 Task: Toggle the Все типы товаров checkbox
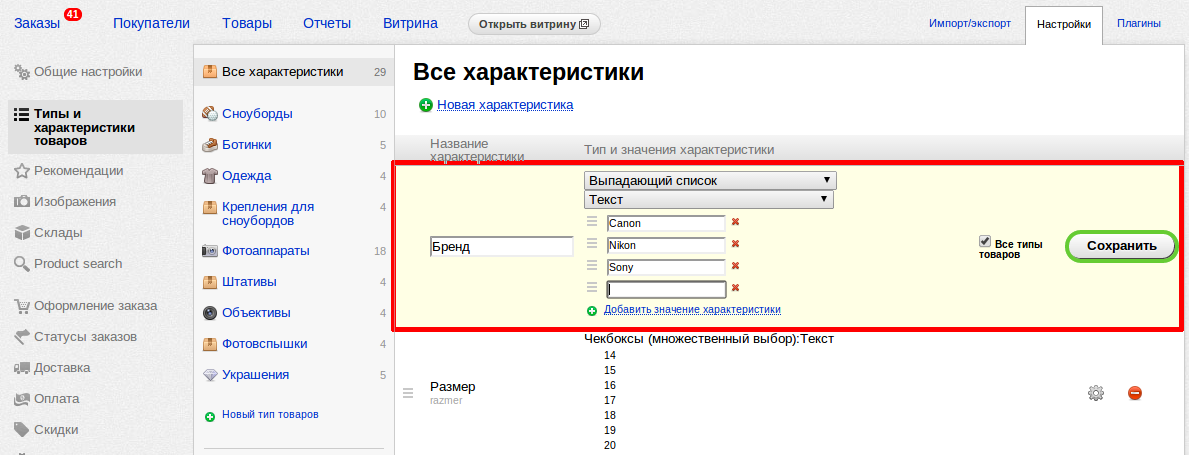click(985, 241)
